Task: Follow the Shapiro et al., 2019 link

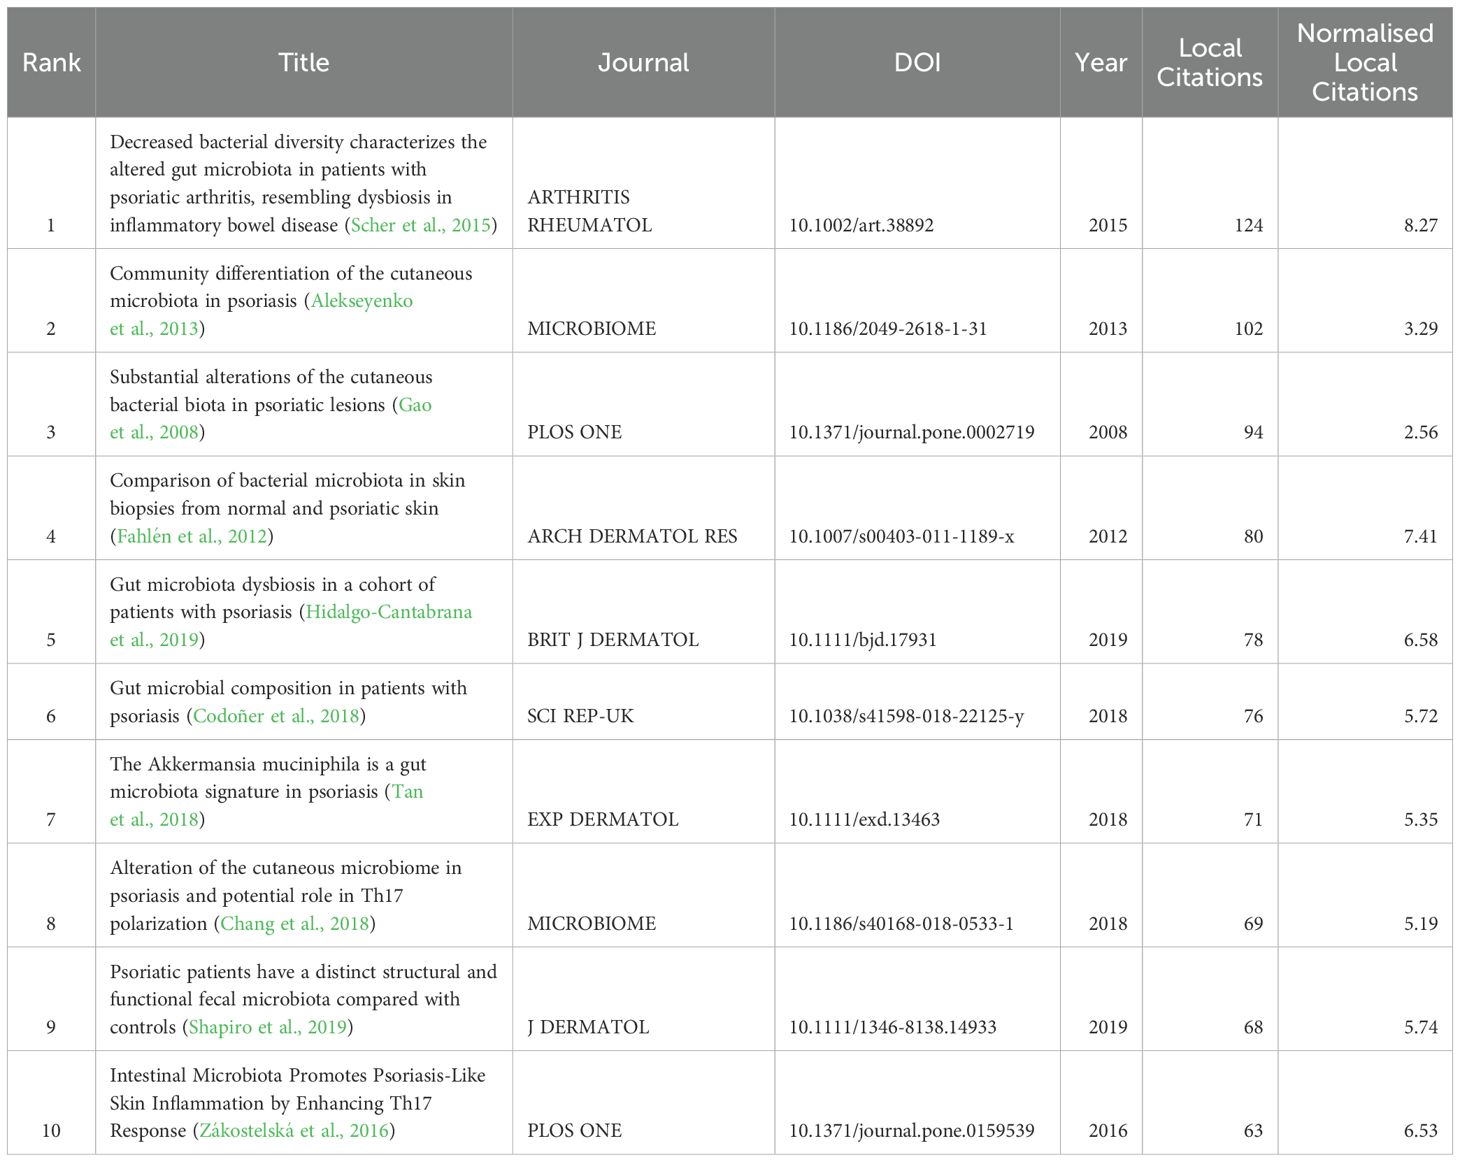Action: point(268,1027)
